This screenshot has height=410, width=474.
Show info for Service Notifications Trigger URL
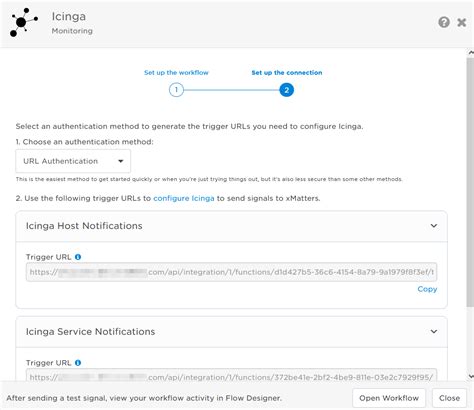pos(78,363)
